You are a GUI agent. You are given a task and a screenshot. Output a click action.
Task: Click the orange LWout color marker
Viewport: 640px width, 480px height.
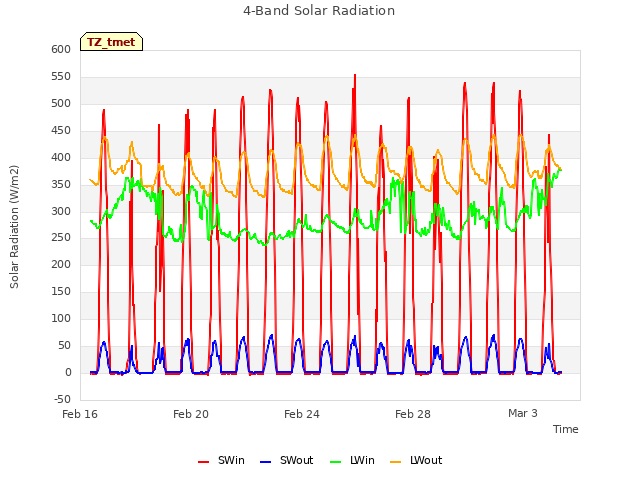coord(396,462)
